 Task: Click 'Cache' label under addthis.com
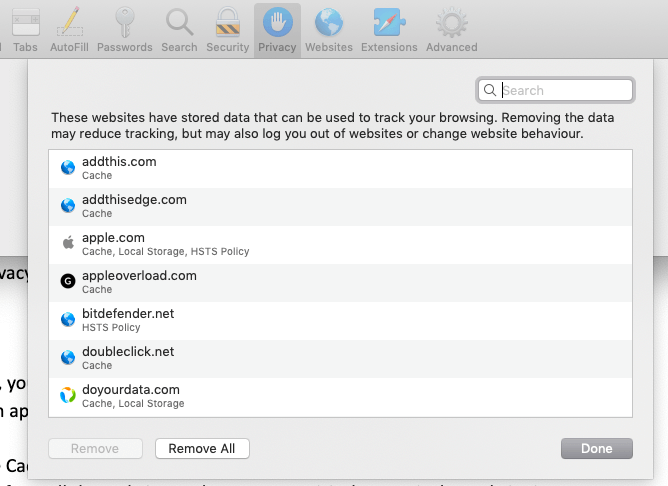(x=97, y=175)
